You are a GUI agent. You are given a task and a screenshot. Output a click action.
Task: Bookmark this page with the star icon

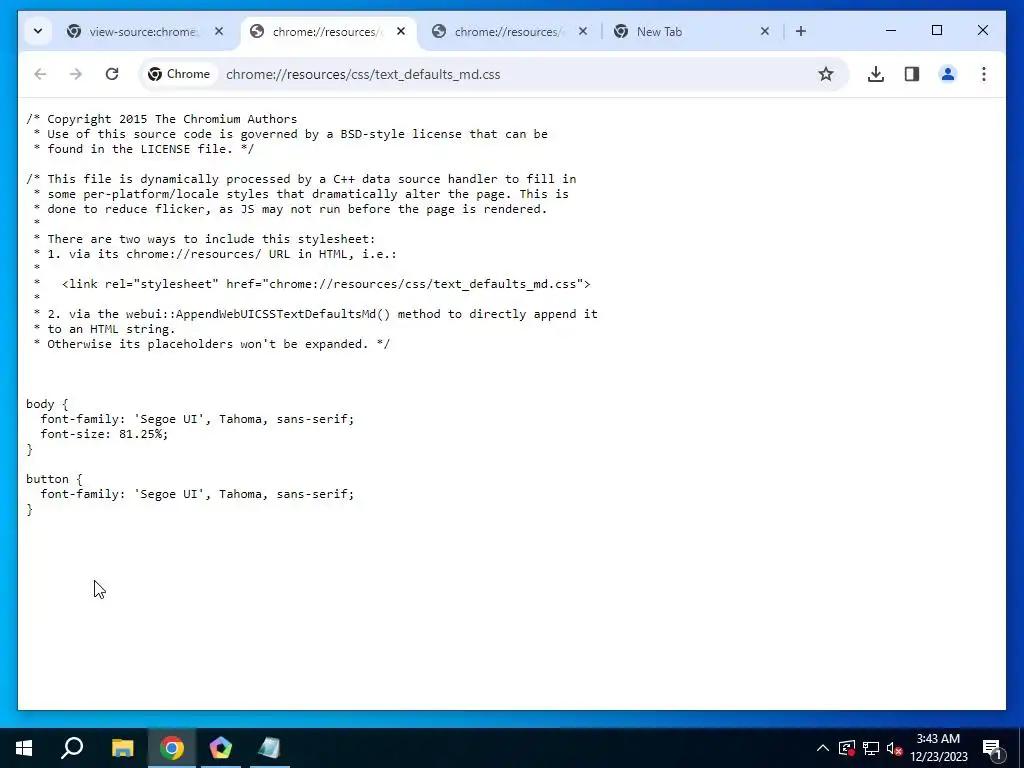point(826,74)
